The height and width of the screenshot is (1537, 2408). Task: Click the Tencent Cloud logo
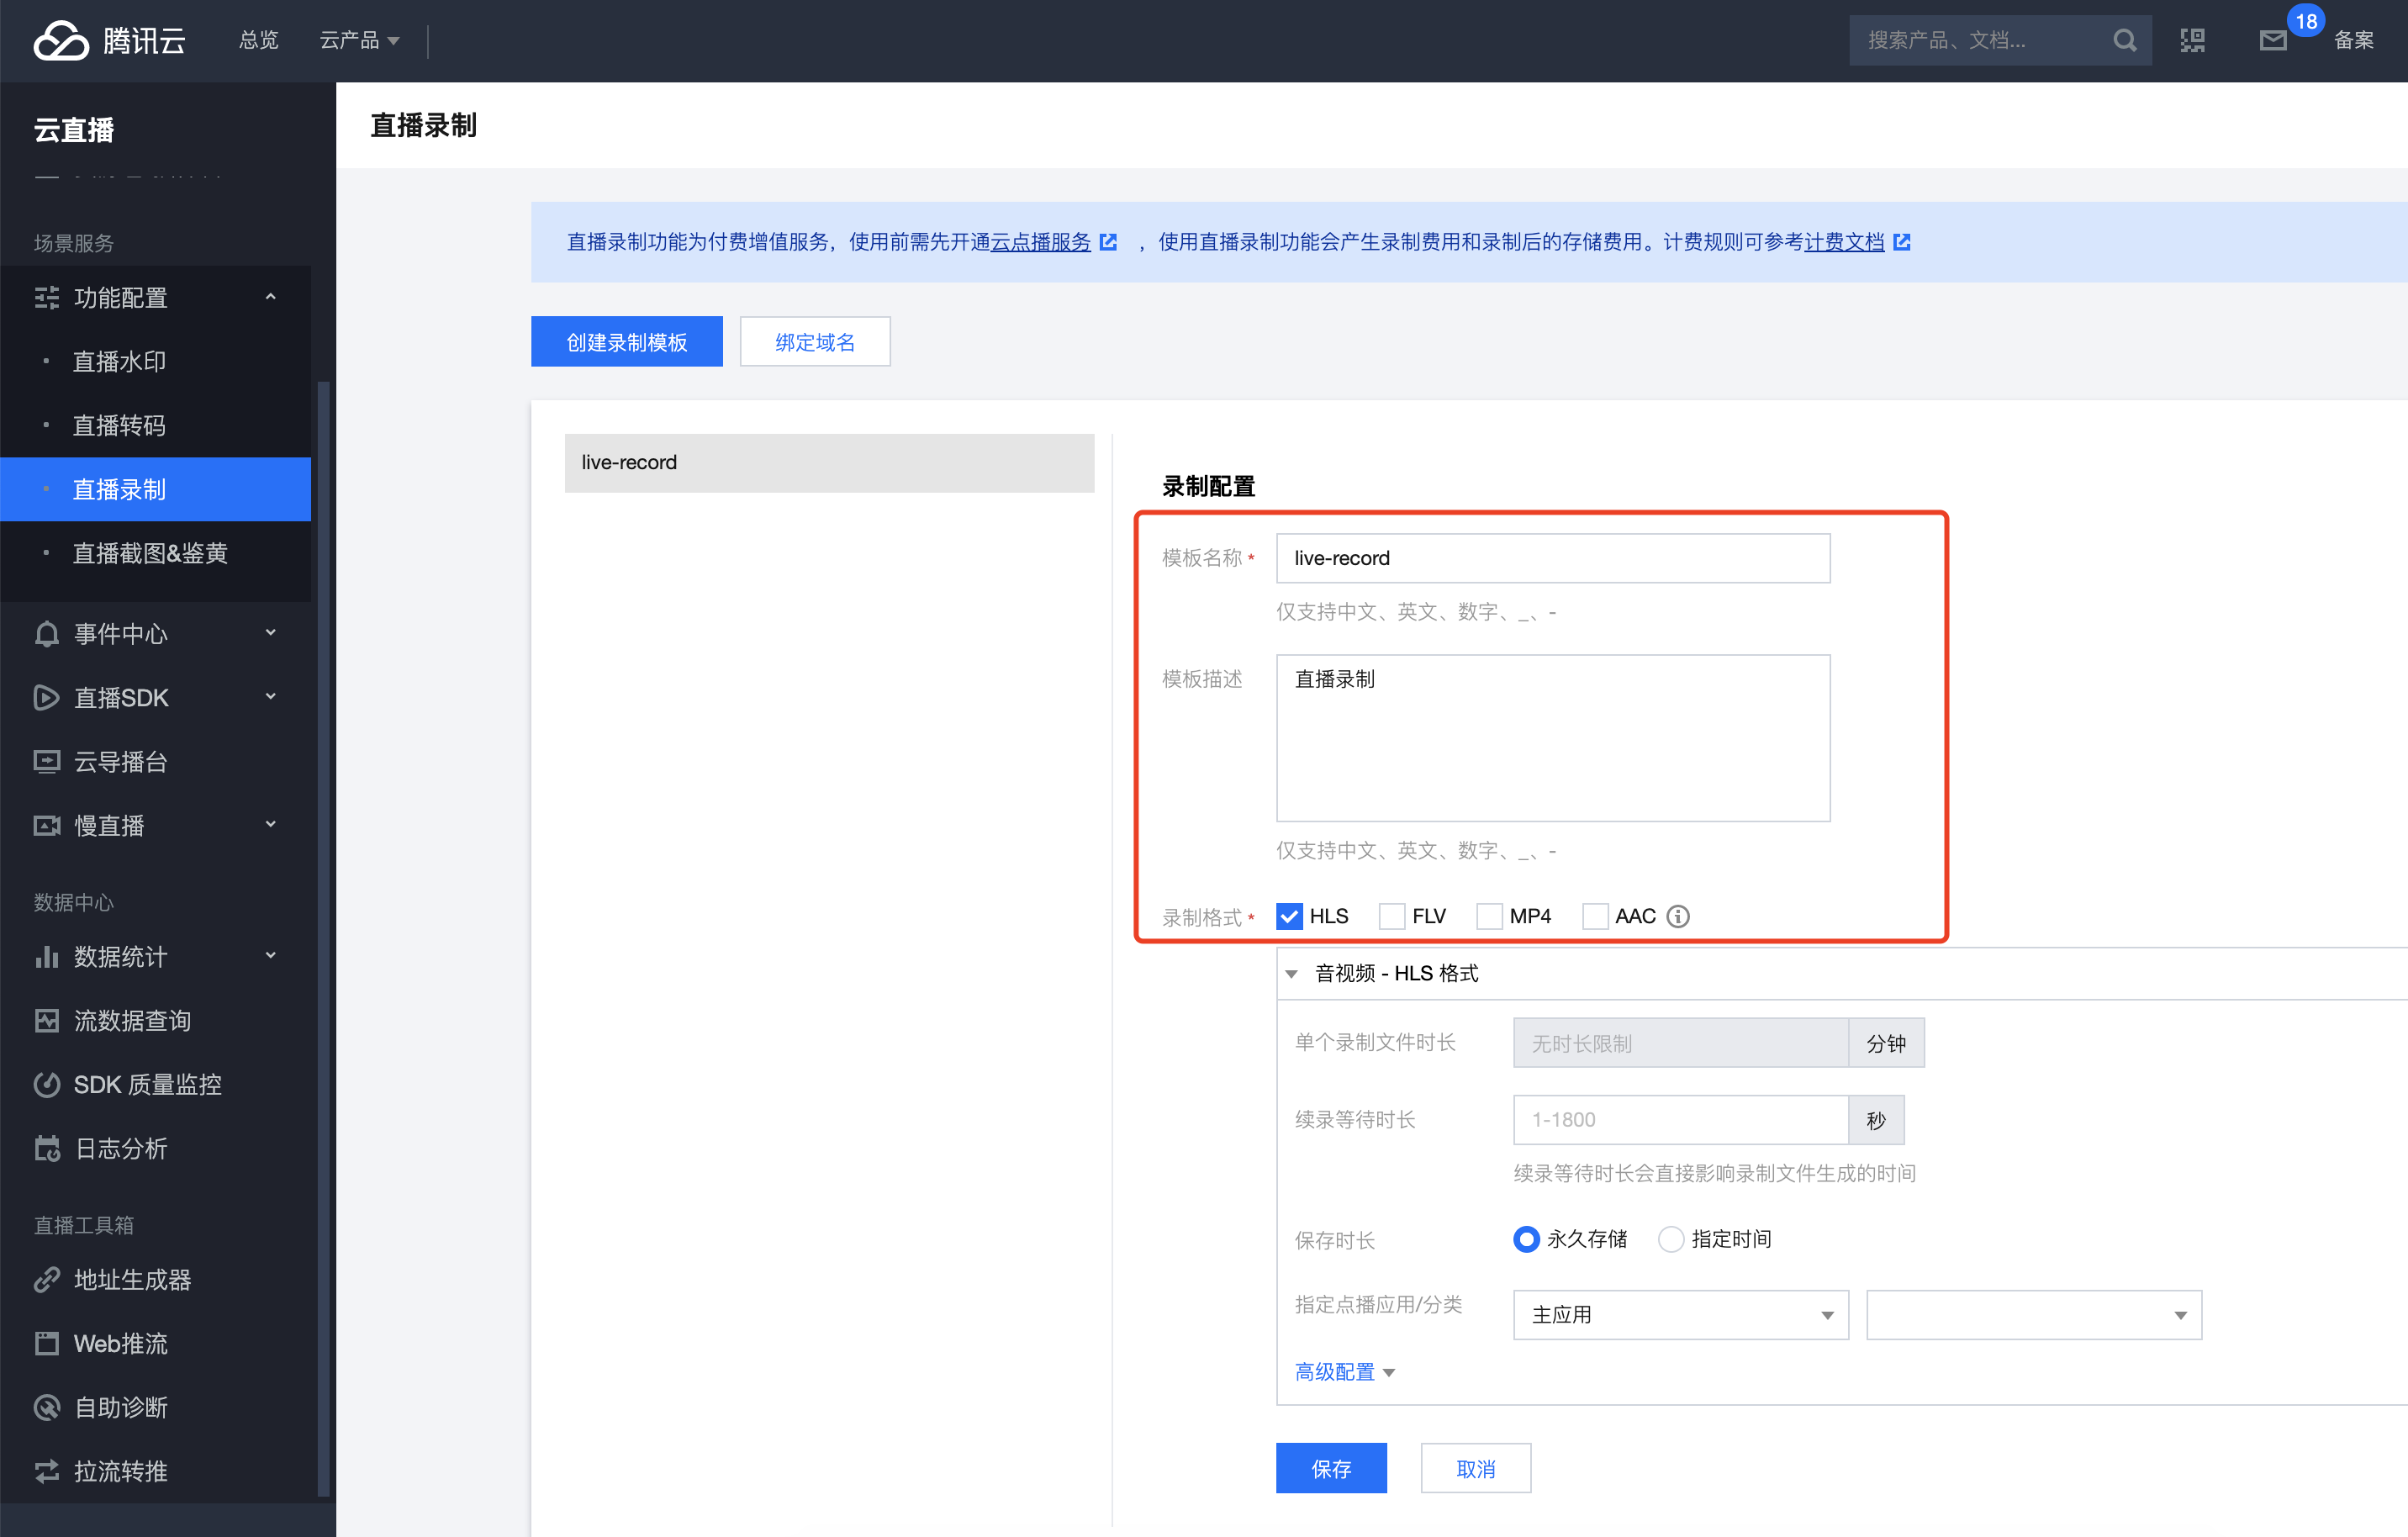tap(109, 40)
